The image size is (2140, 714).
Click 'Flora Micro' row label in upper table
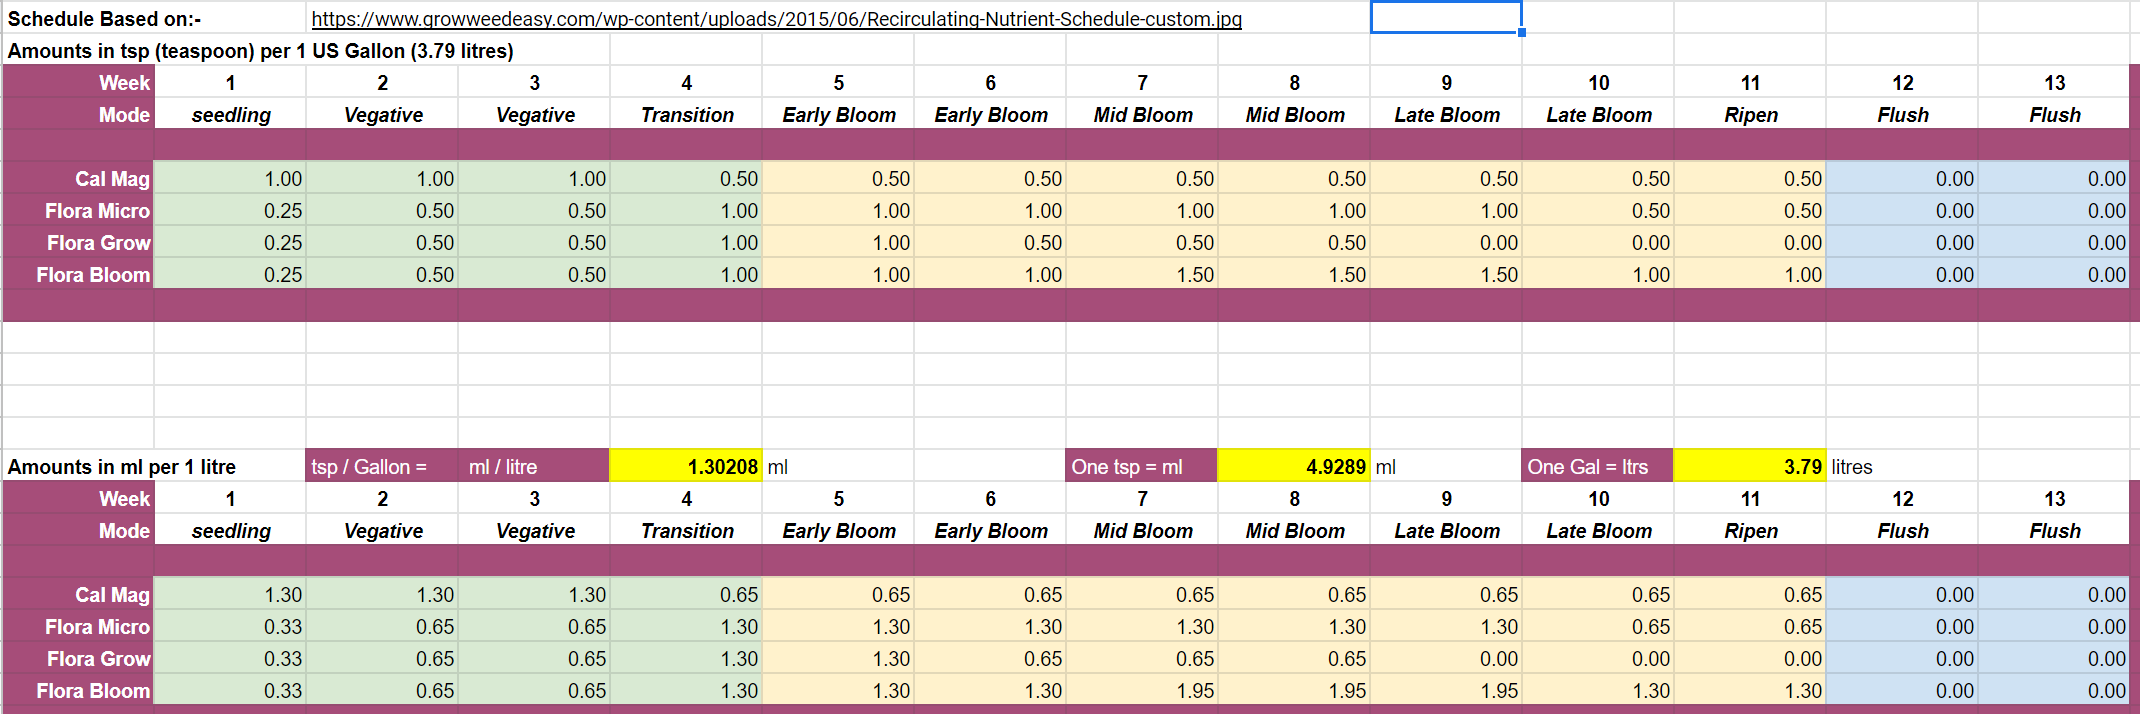(x=97, y=211)
